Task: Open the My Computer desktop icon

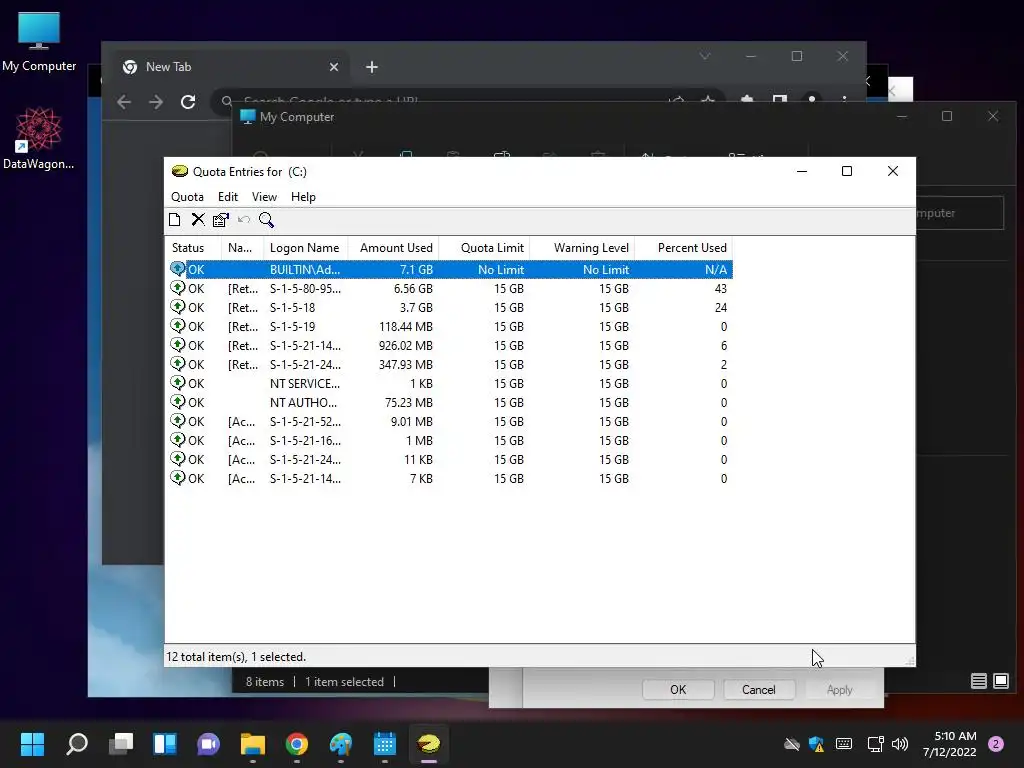Action: 39,40
